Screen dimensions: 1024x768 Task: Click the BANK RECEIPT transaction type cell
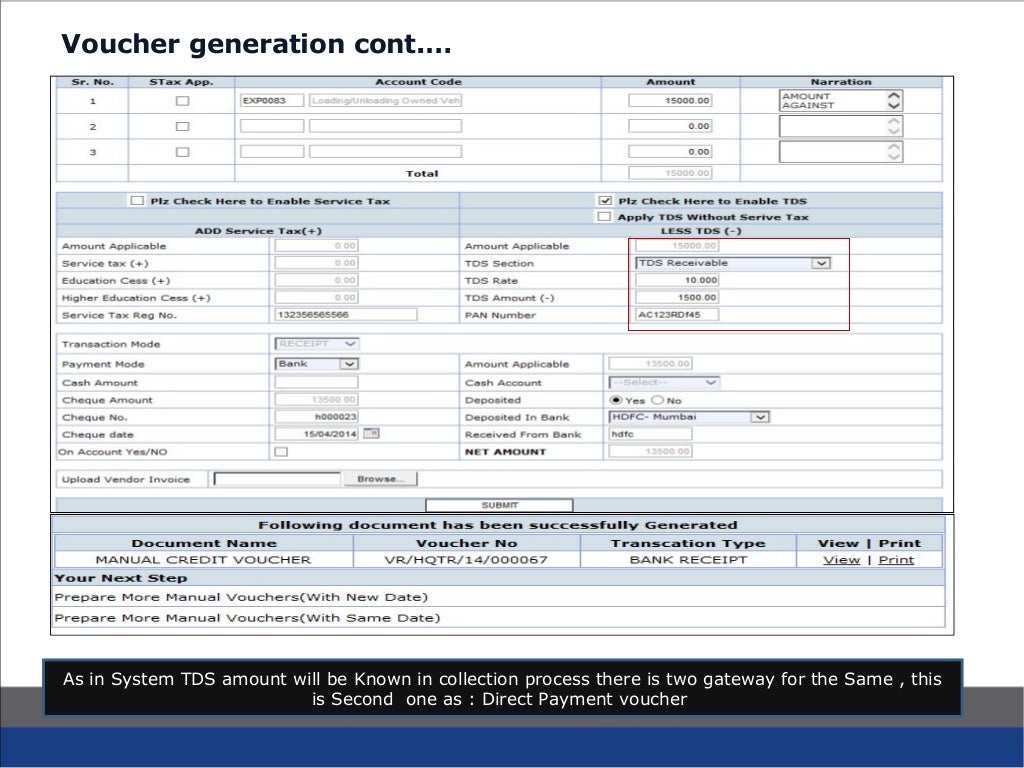click(x=688, y=560)
